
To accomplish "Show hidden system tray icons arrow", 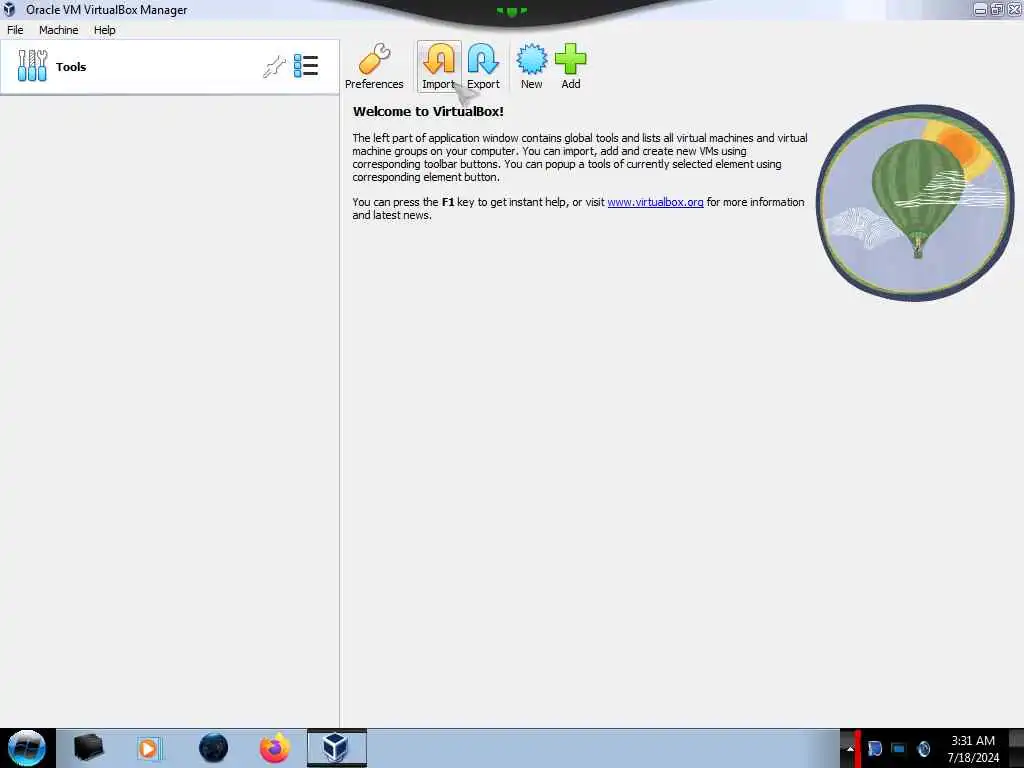I will point(849,749).
